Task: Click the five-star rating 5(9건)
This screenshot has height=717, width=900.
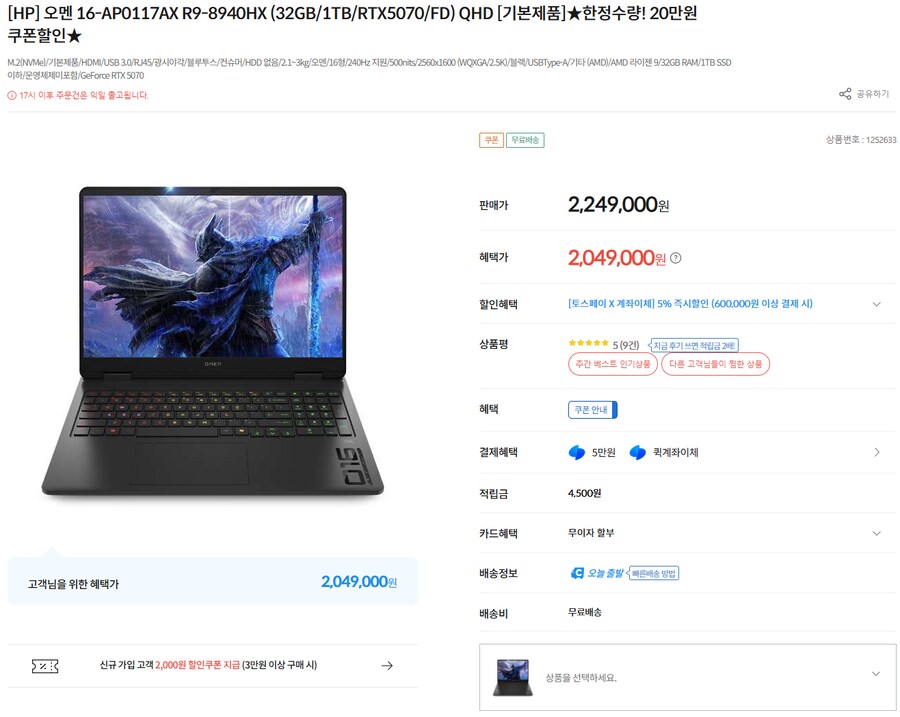Action: pyautogui.click(x=603, y=344)
